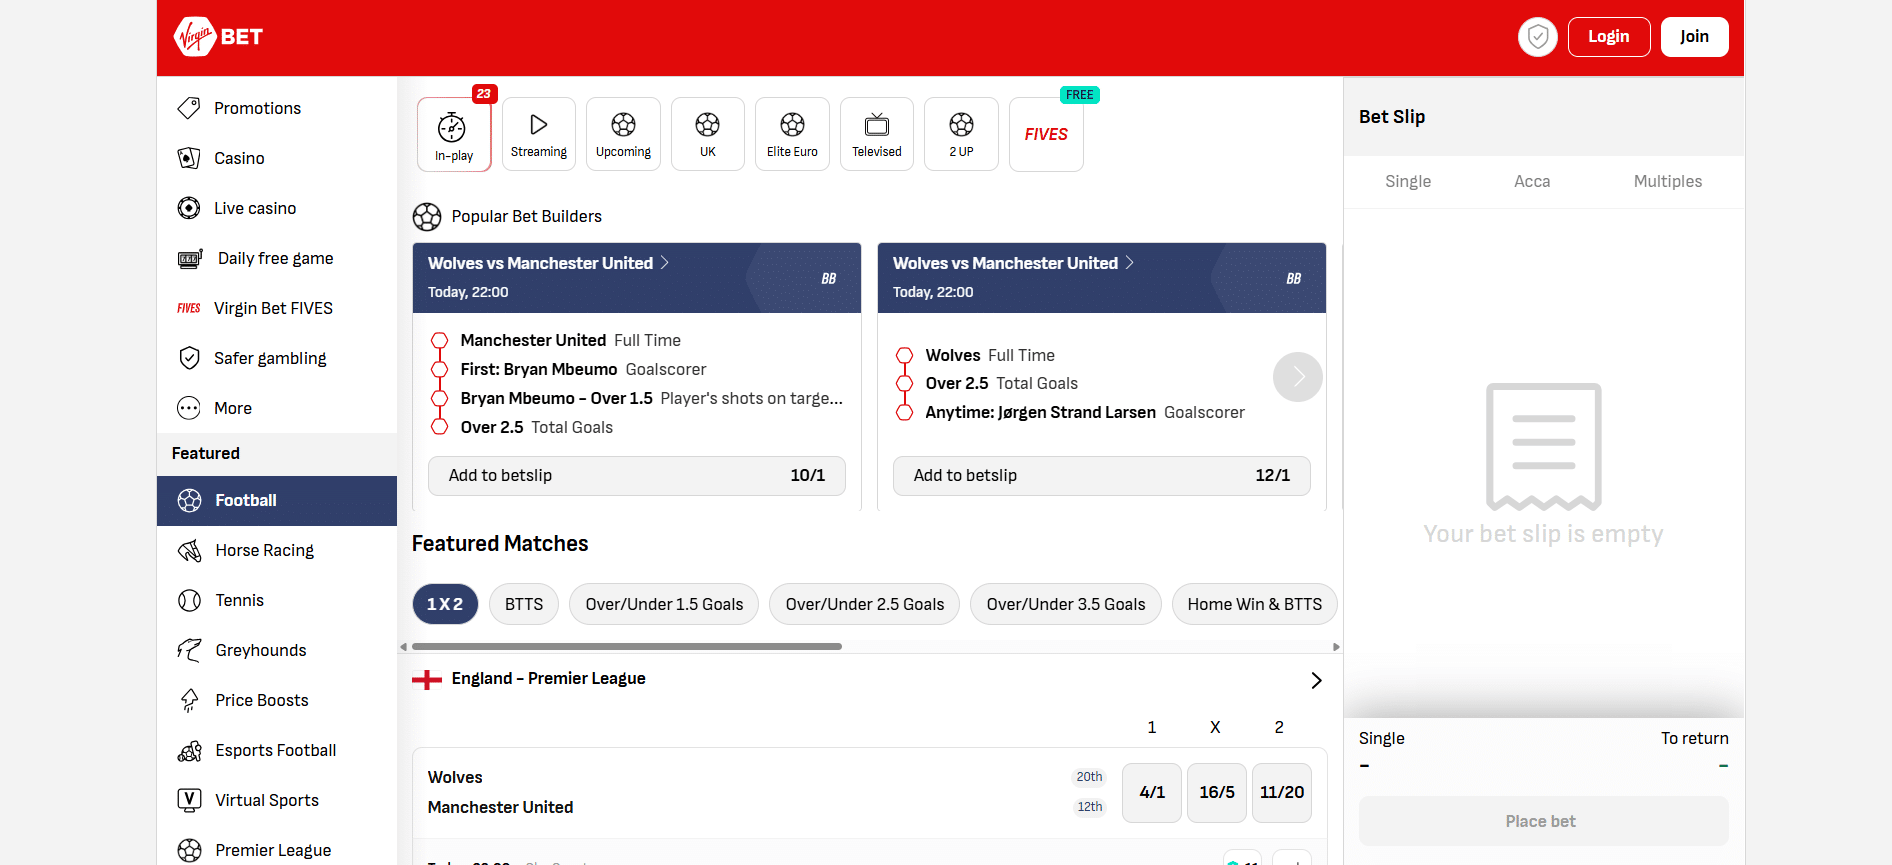Viewport: 1892px width, 865px height.
Task: Open the Streaming shortcut
Action: 539,134
